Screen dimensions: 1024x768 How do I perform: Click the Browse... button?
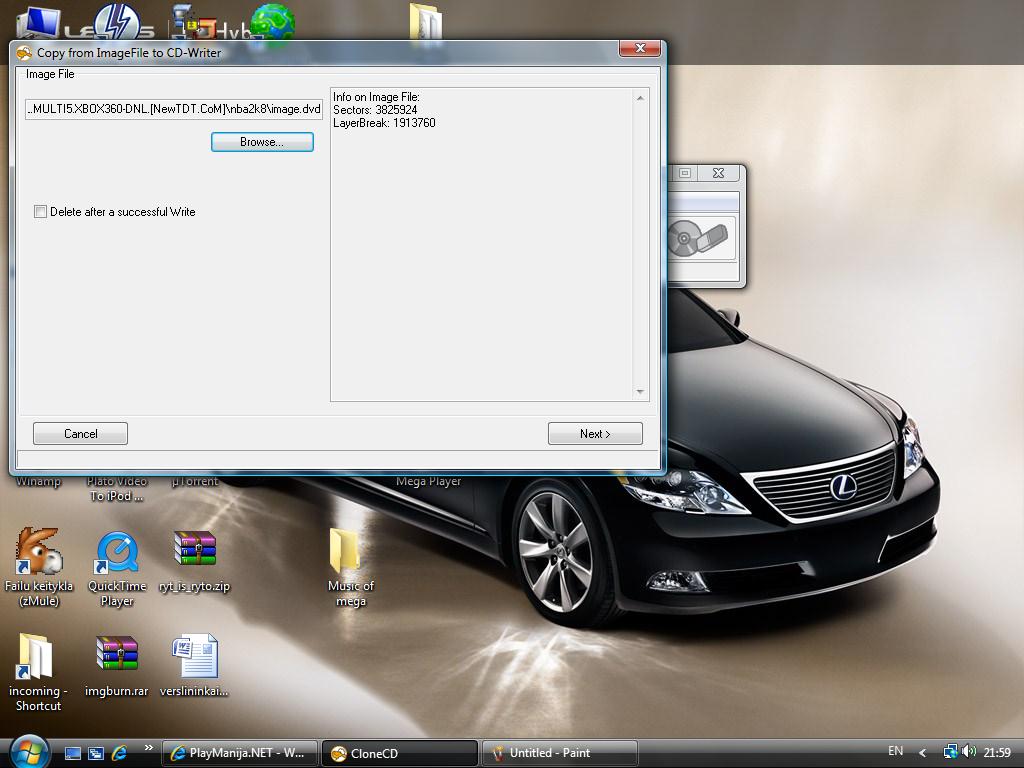262,142
